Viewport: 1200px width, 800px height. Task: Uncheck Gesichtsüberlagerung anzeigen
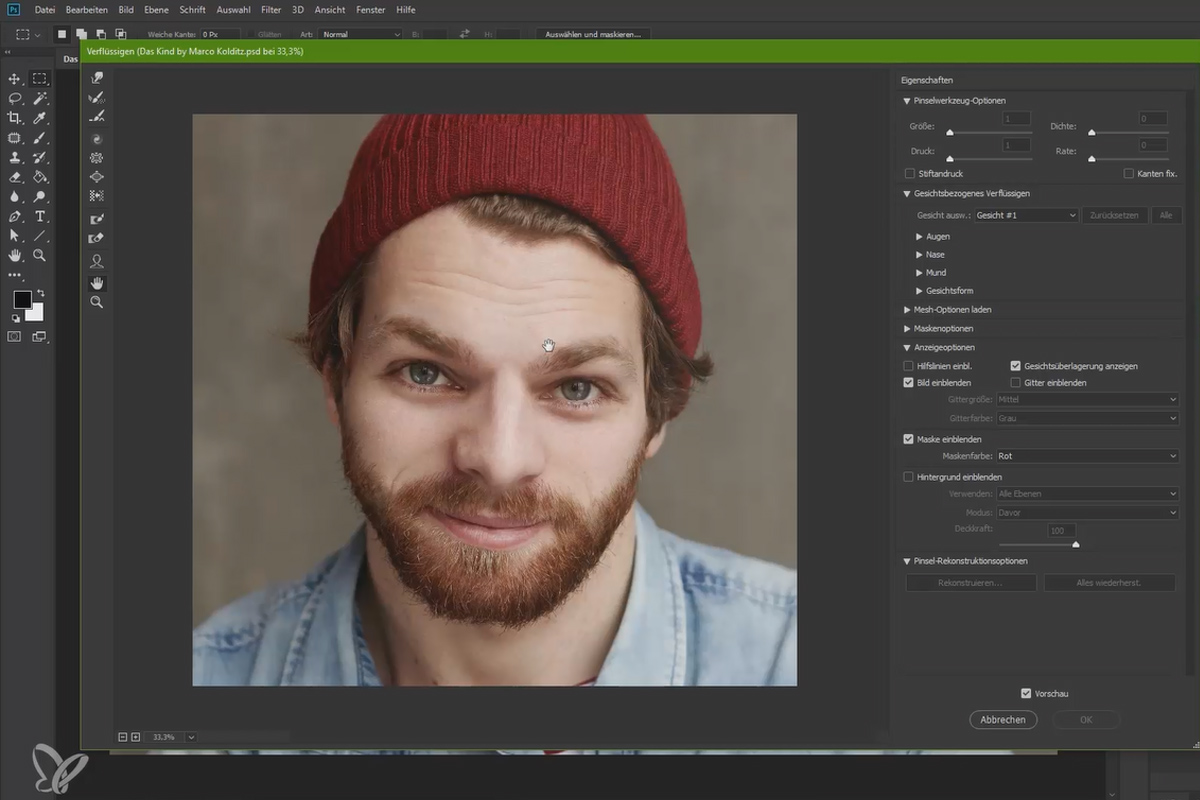pos(1015,366)
